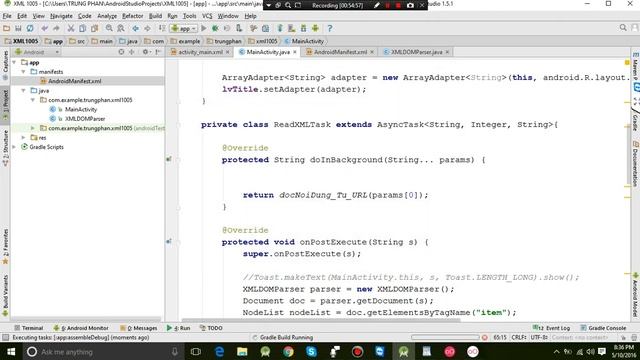Open Android Device Monitor icon

[x=315, y=28]
